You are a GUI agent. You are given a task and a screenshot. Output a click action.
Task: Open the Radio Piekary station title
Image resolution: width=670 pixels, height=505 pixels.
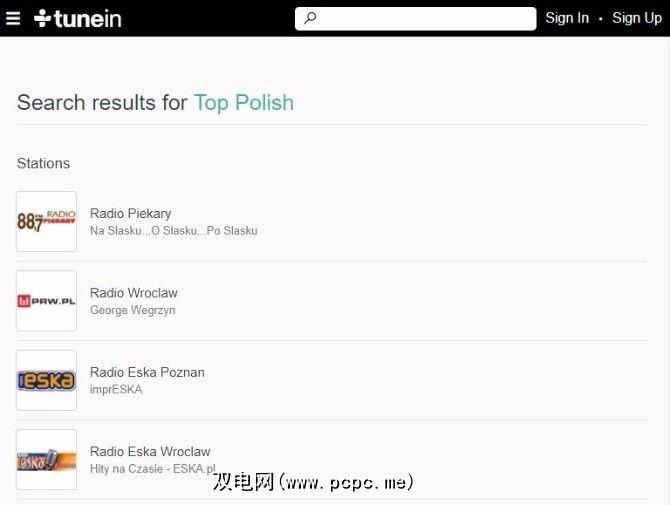pos(130,213)
